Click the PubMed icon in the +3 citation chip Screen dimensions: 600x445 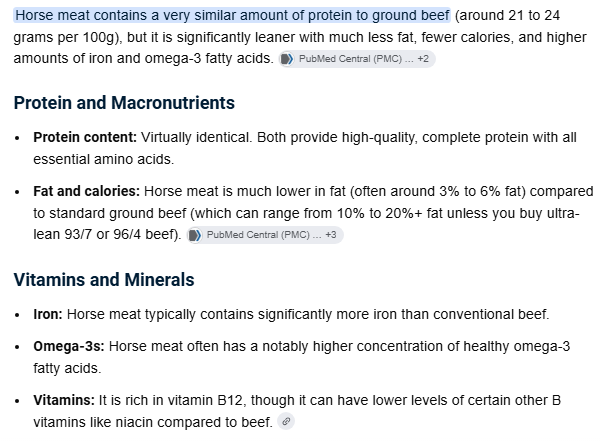coord(195,235)
